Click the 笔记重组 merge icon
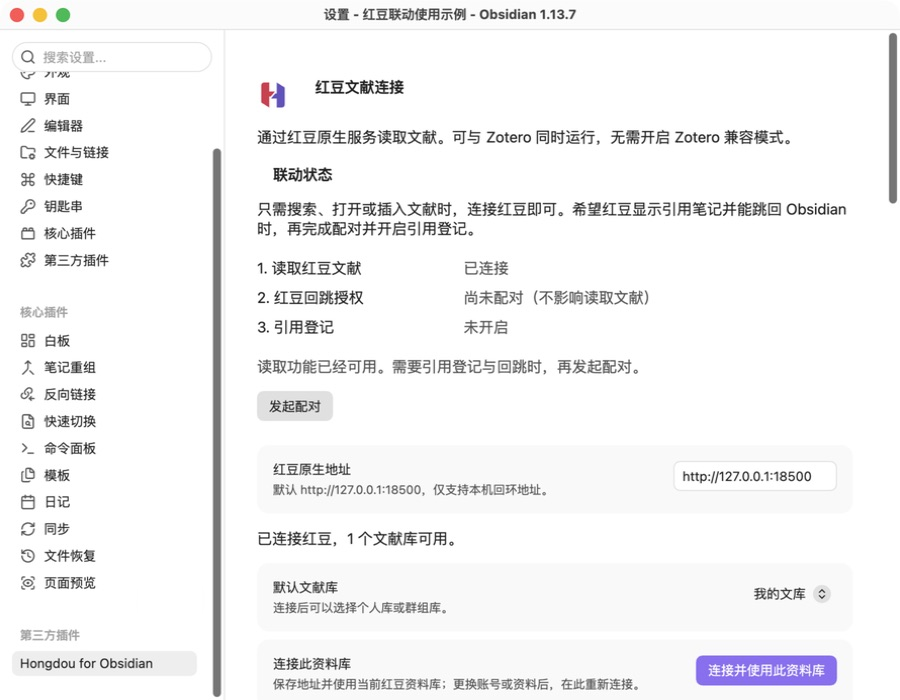Viewport: 900px width, 700px height. (x=28, y=368)
